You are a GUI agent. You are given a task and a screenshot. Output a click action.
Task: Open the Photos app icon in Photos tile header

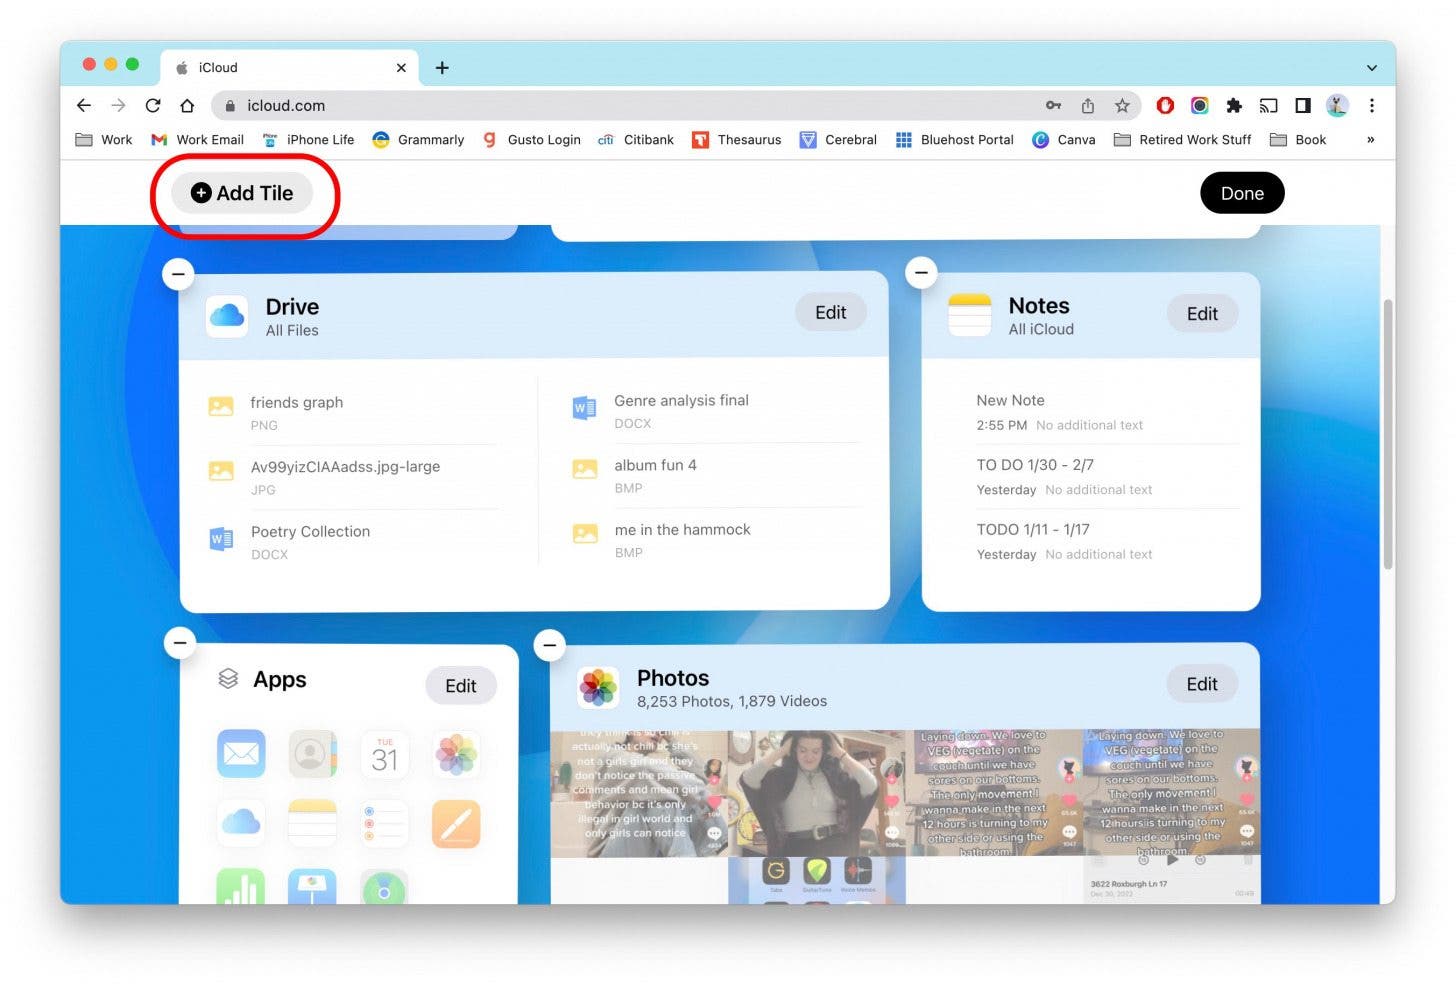[x=598, y=687]
